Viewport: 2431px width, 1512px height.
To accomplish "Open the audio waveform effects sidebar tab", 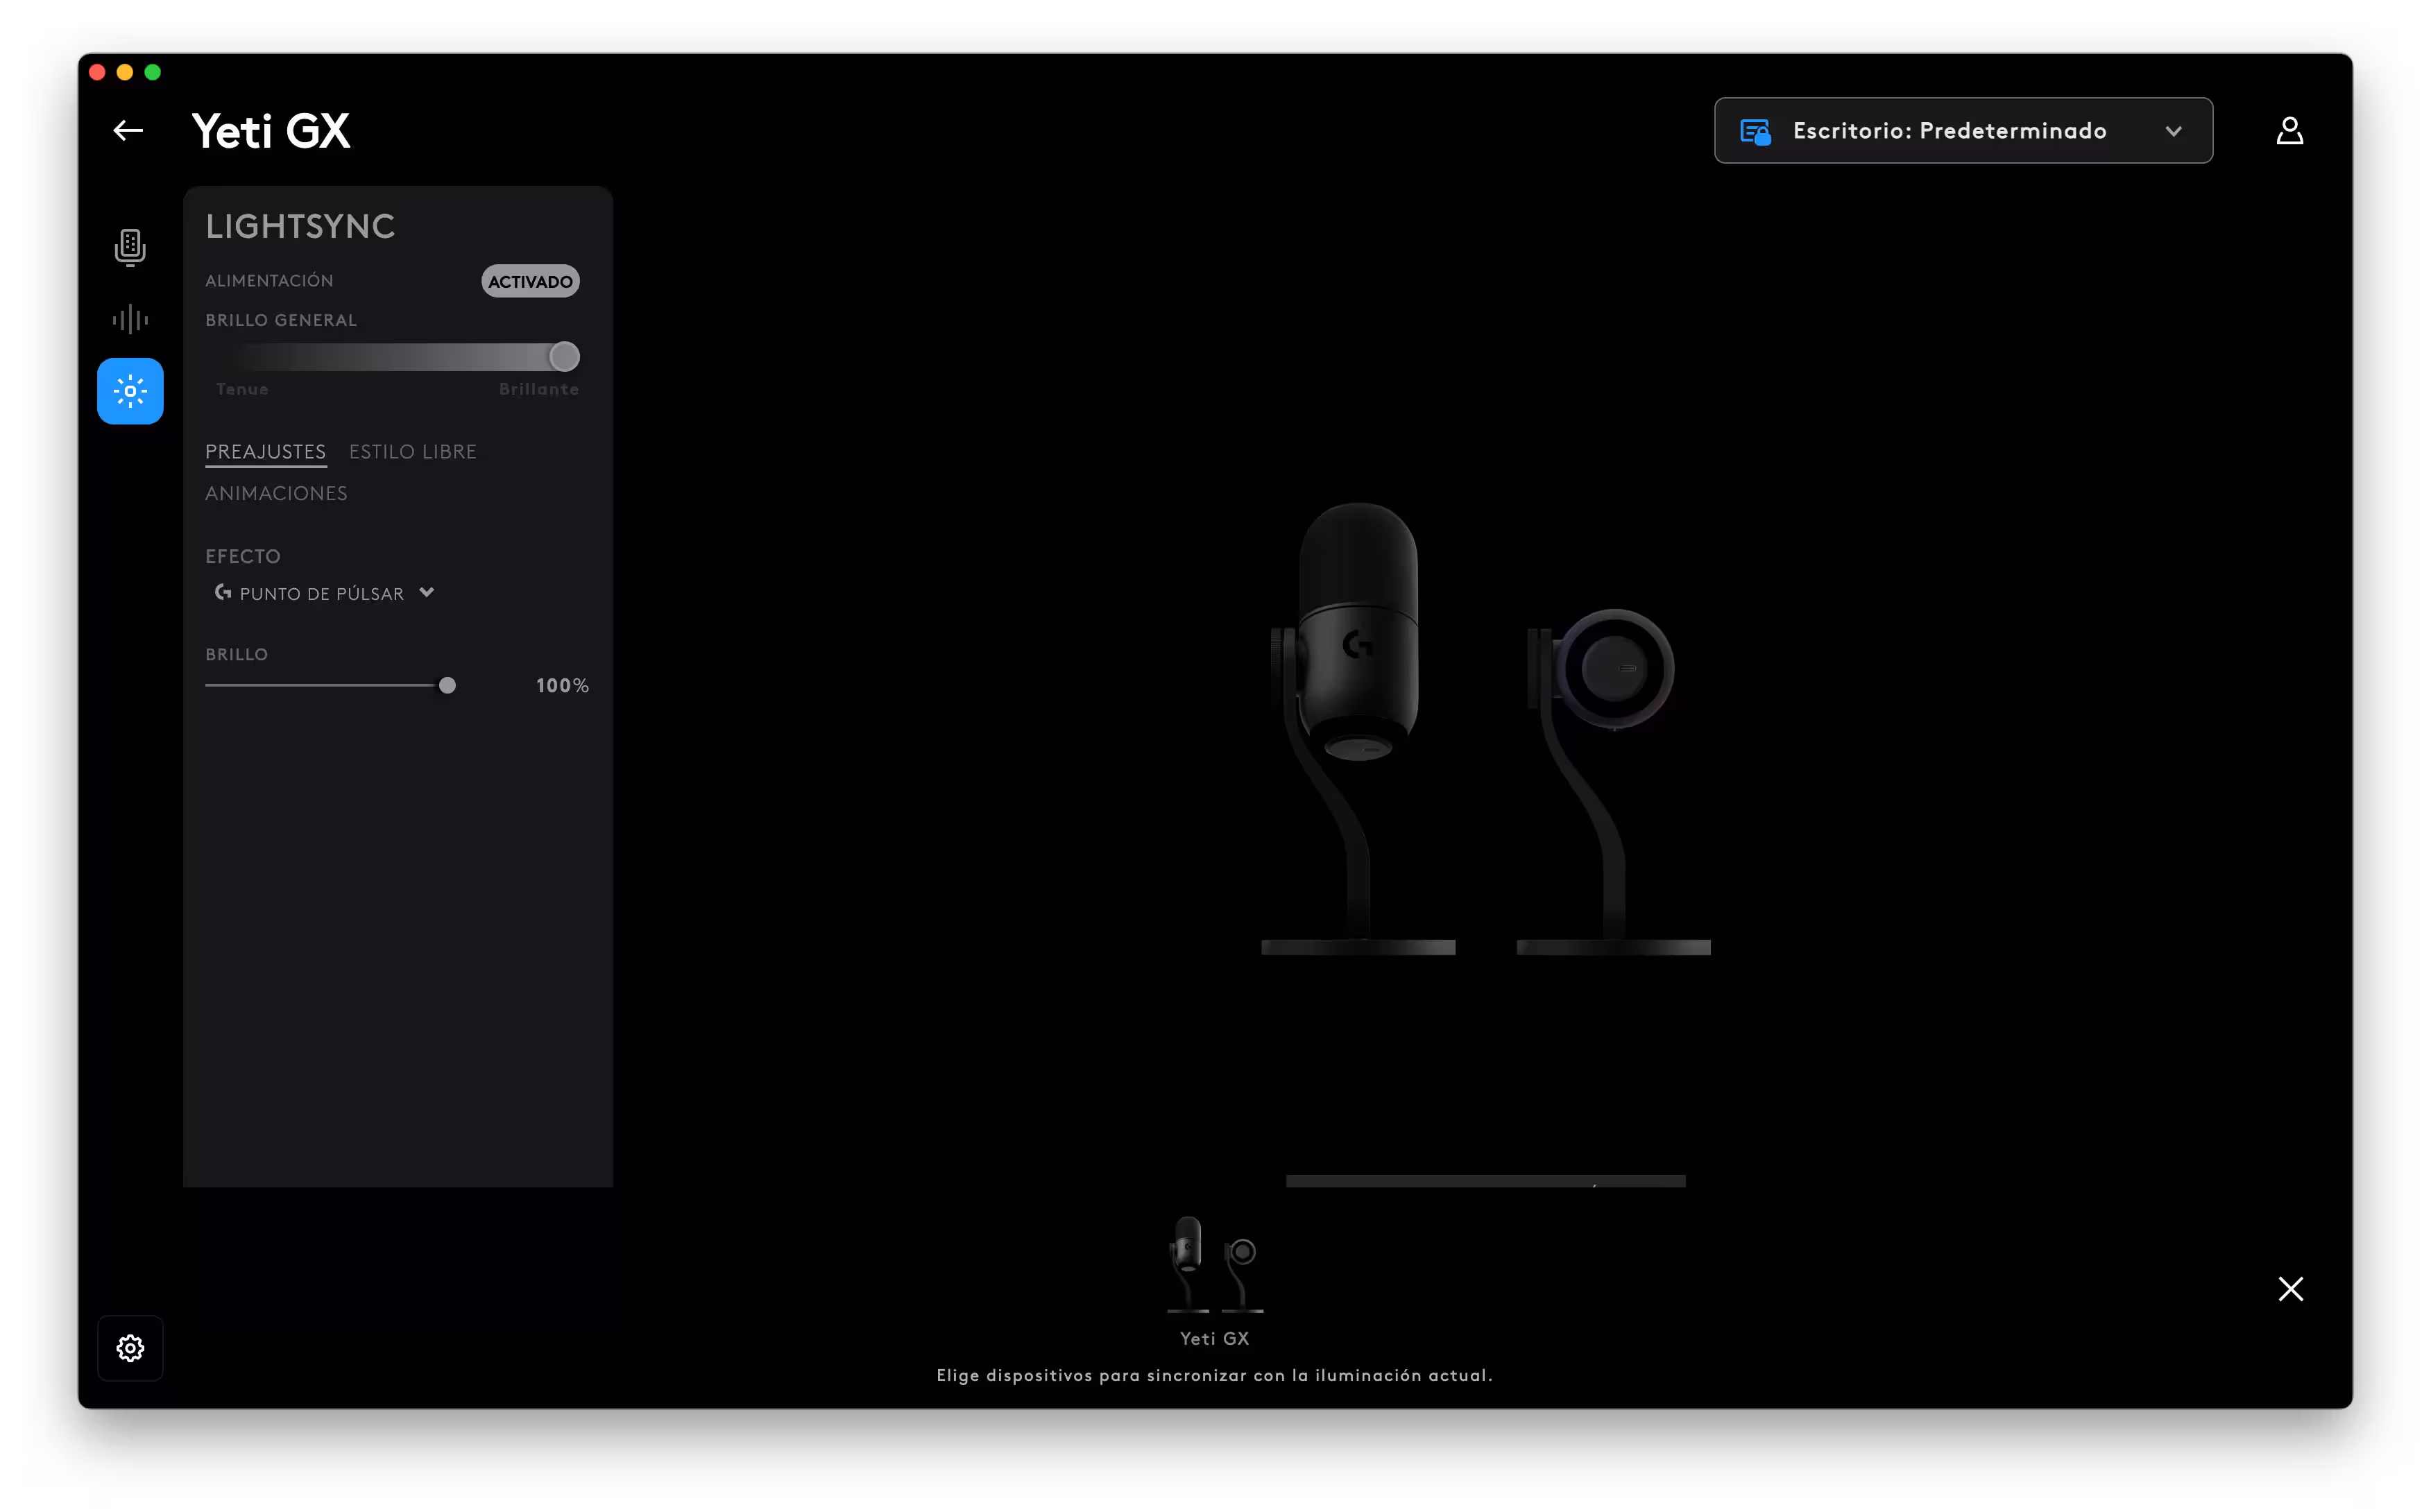I will 130,320.
